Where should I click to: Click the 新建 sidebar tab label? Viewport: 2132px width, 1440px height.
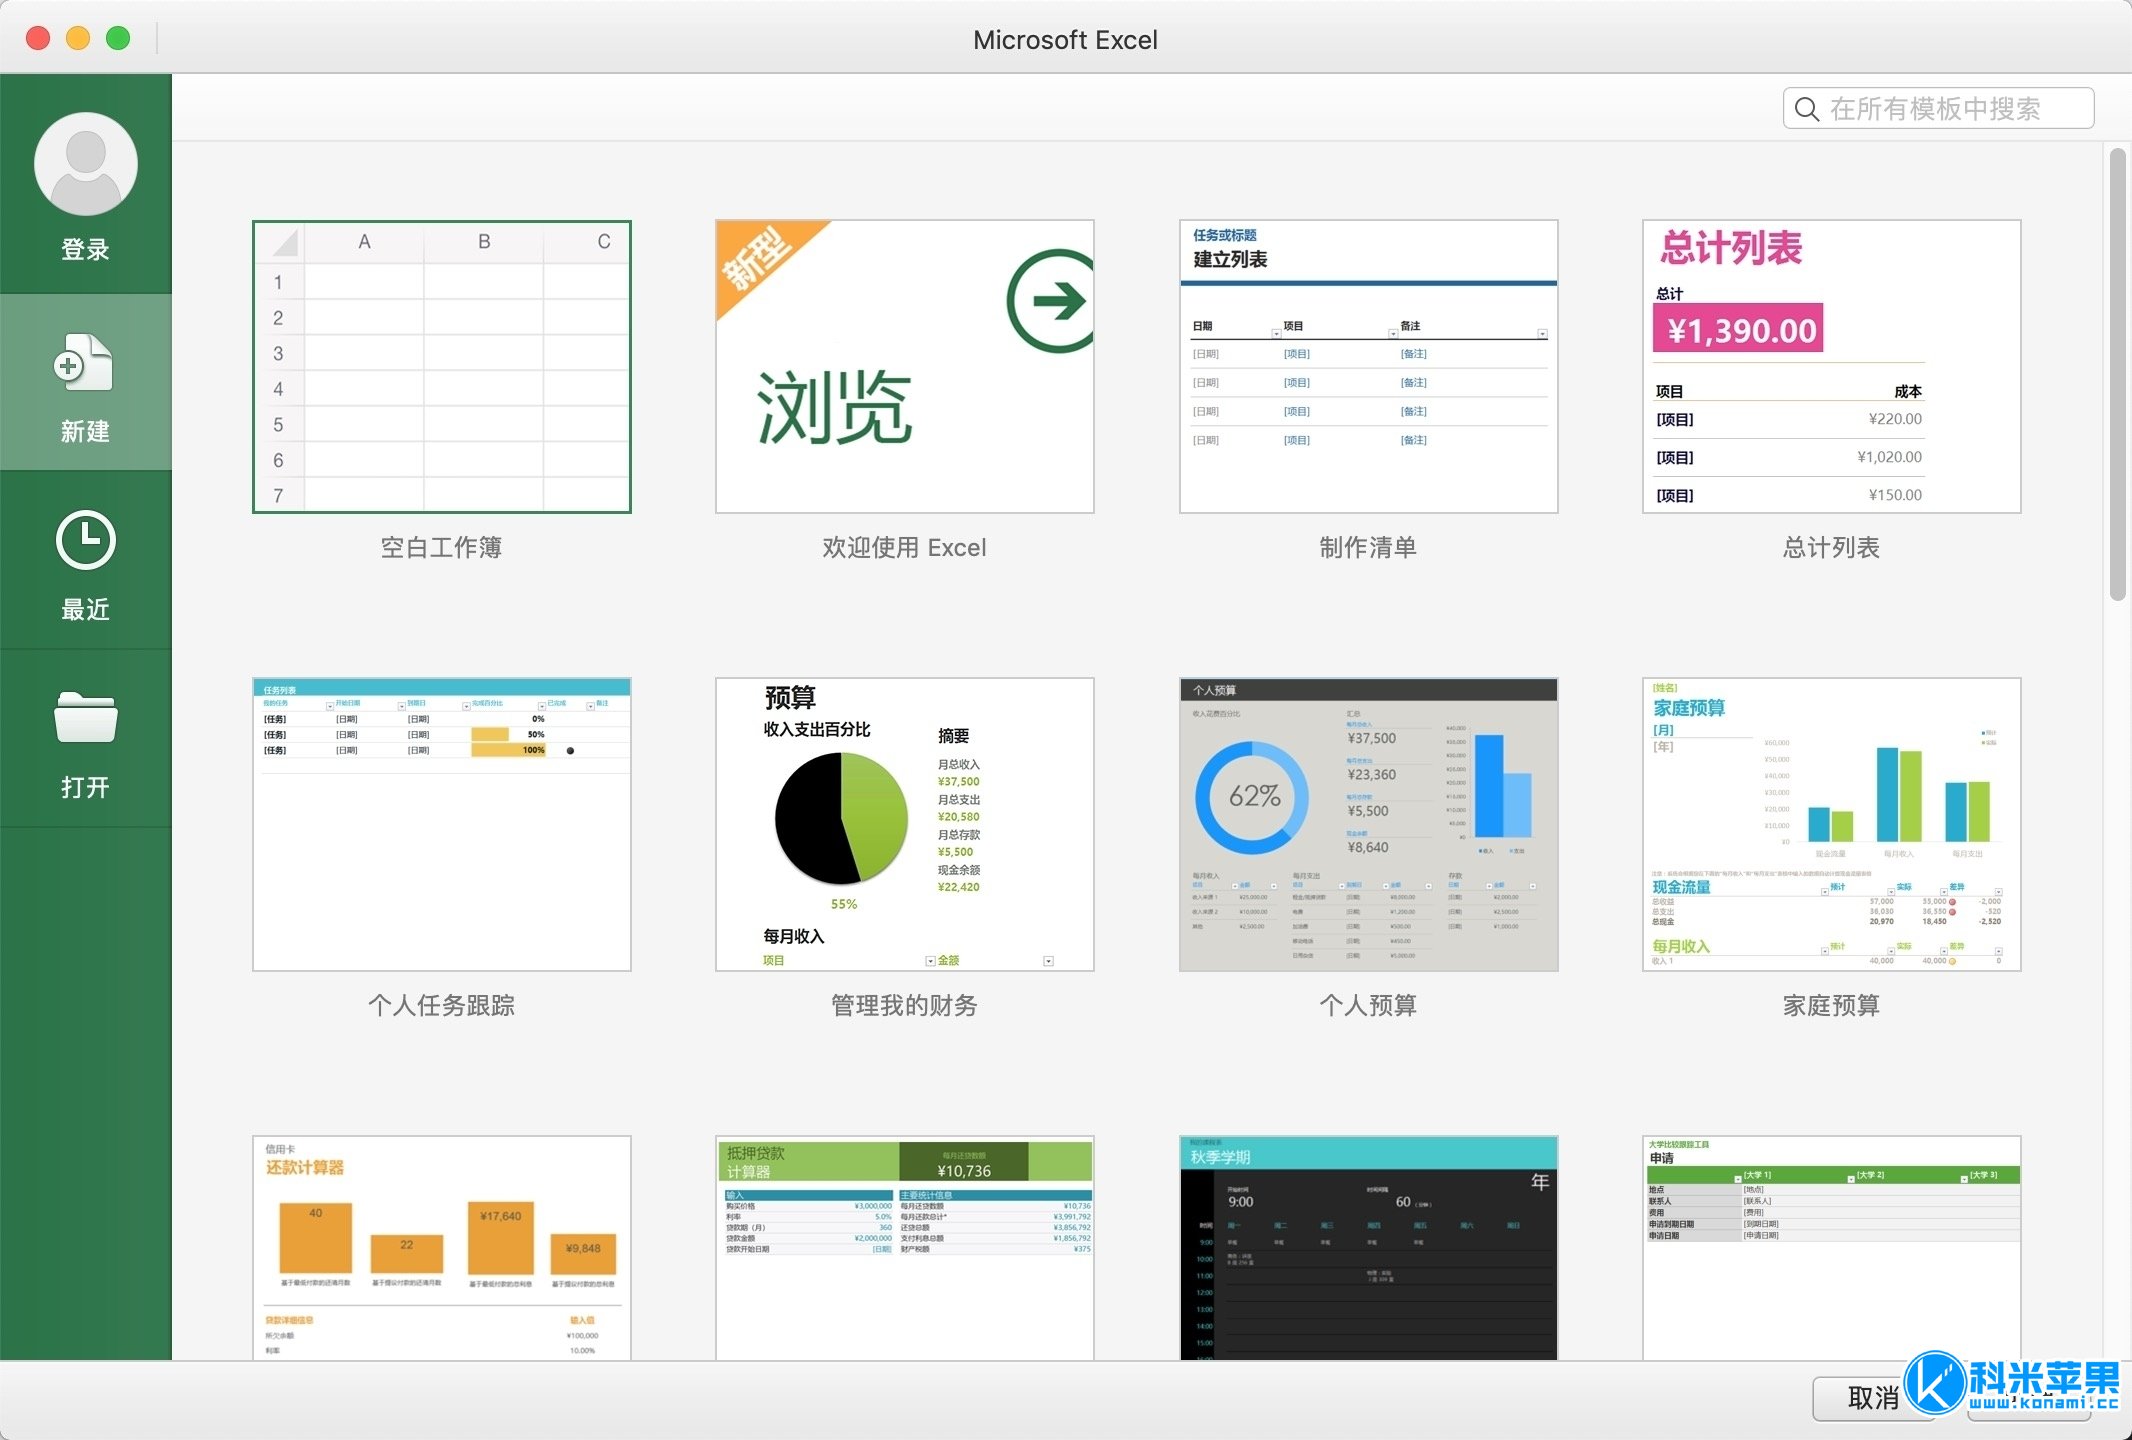(86, 431)
